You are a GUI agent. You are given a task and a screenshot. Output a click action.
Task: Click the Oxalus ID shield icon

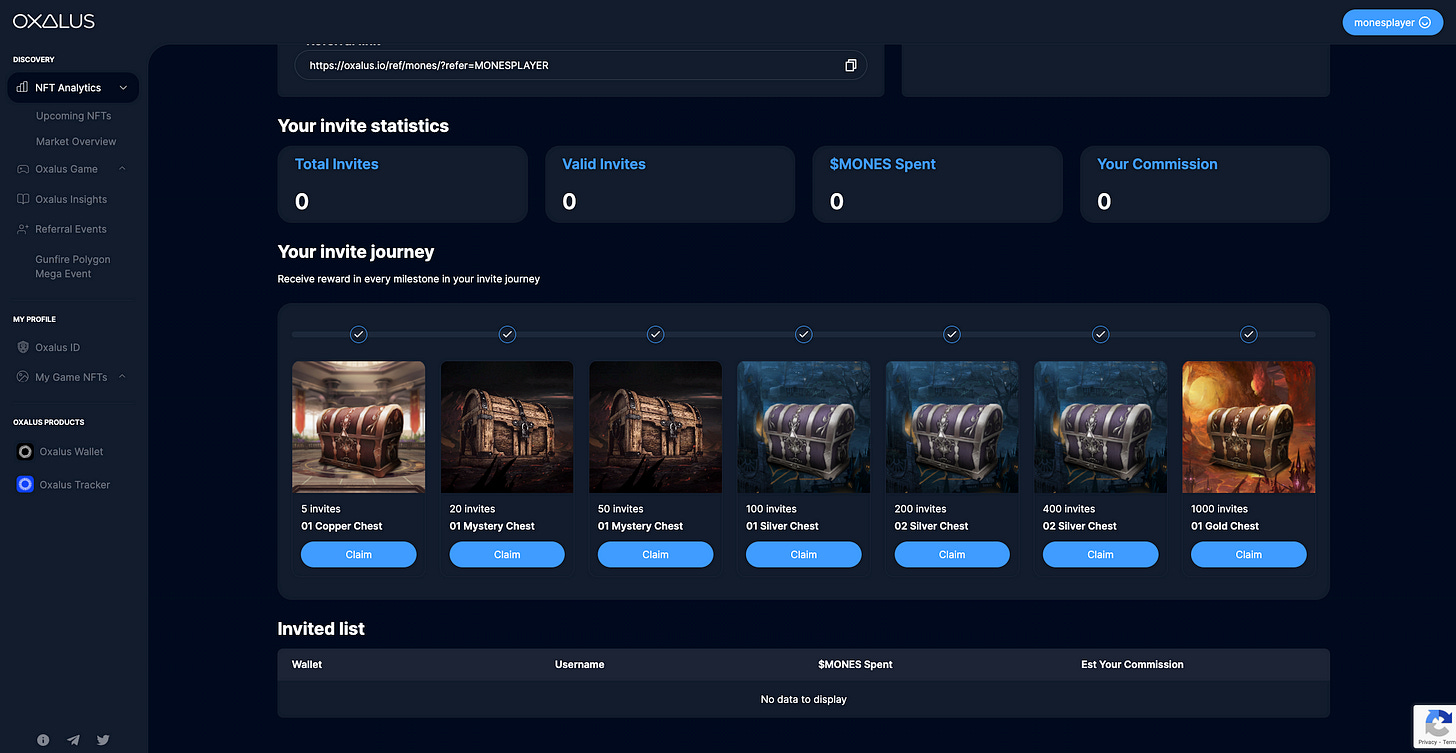click(x=24, y=347)
